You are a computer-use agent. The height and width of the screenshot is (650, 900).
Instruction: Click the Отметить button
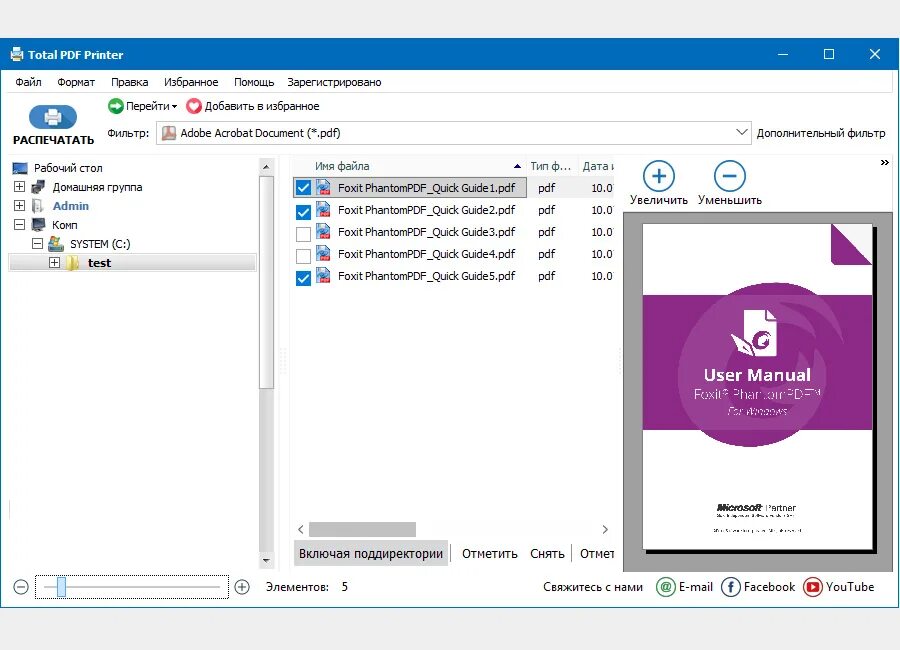490,554
